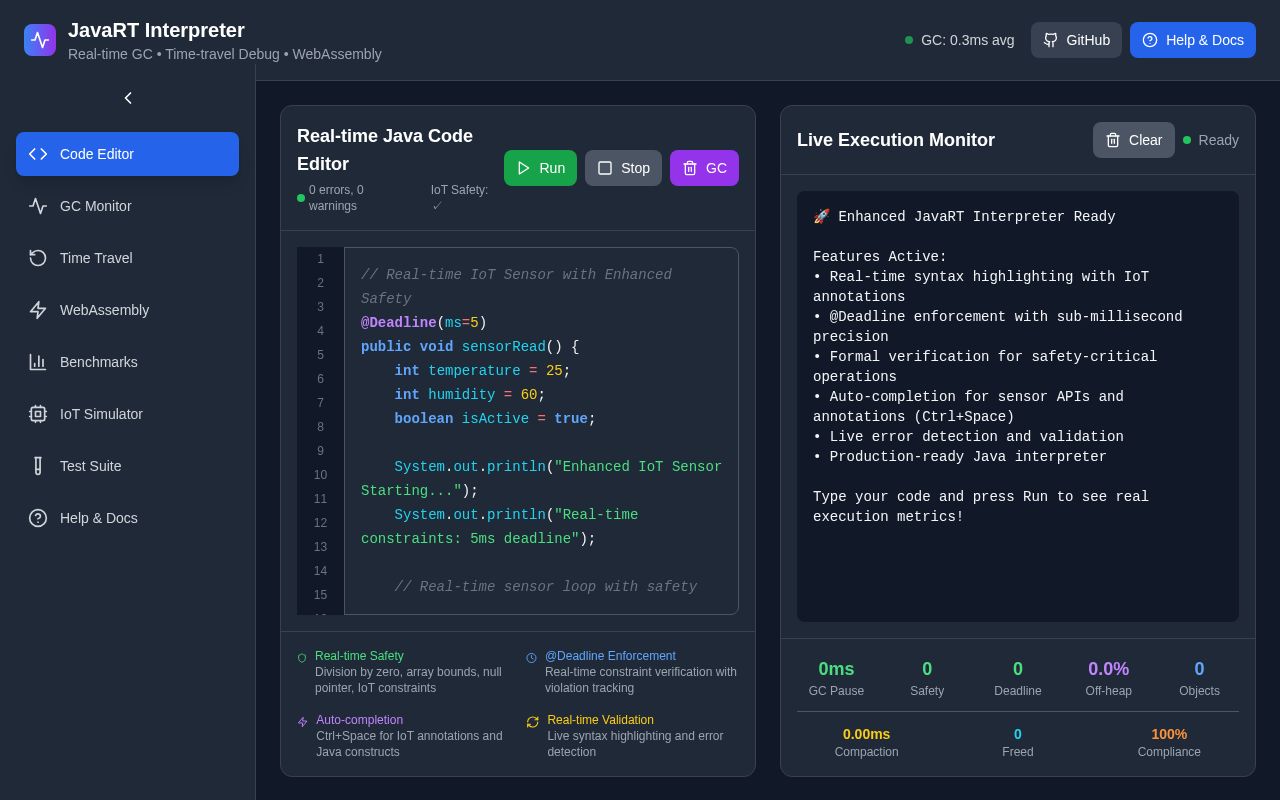Select the Compliance 100% metric

[1169, 742]
